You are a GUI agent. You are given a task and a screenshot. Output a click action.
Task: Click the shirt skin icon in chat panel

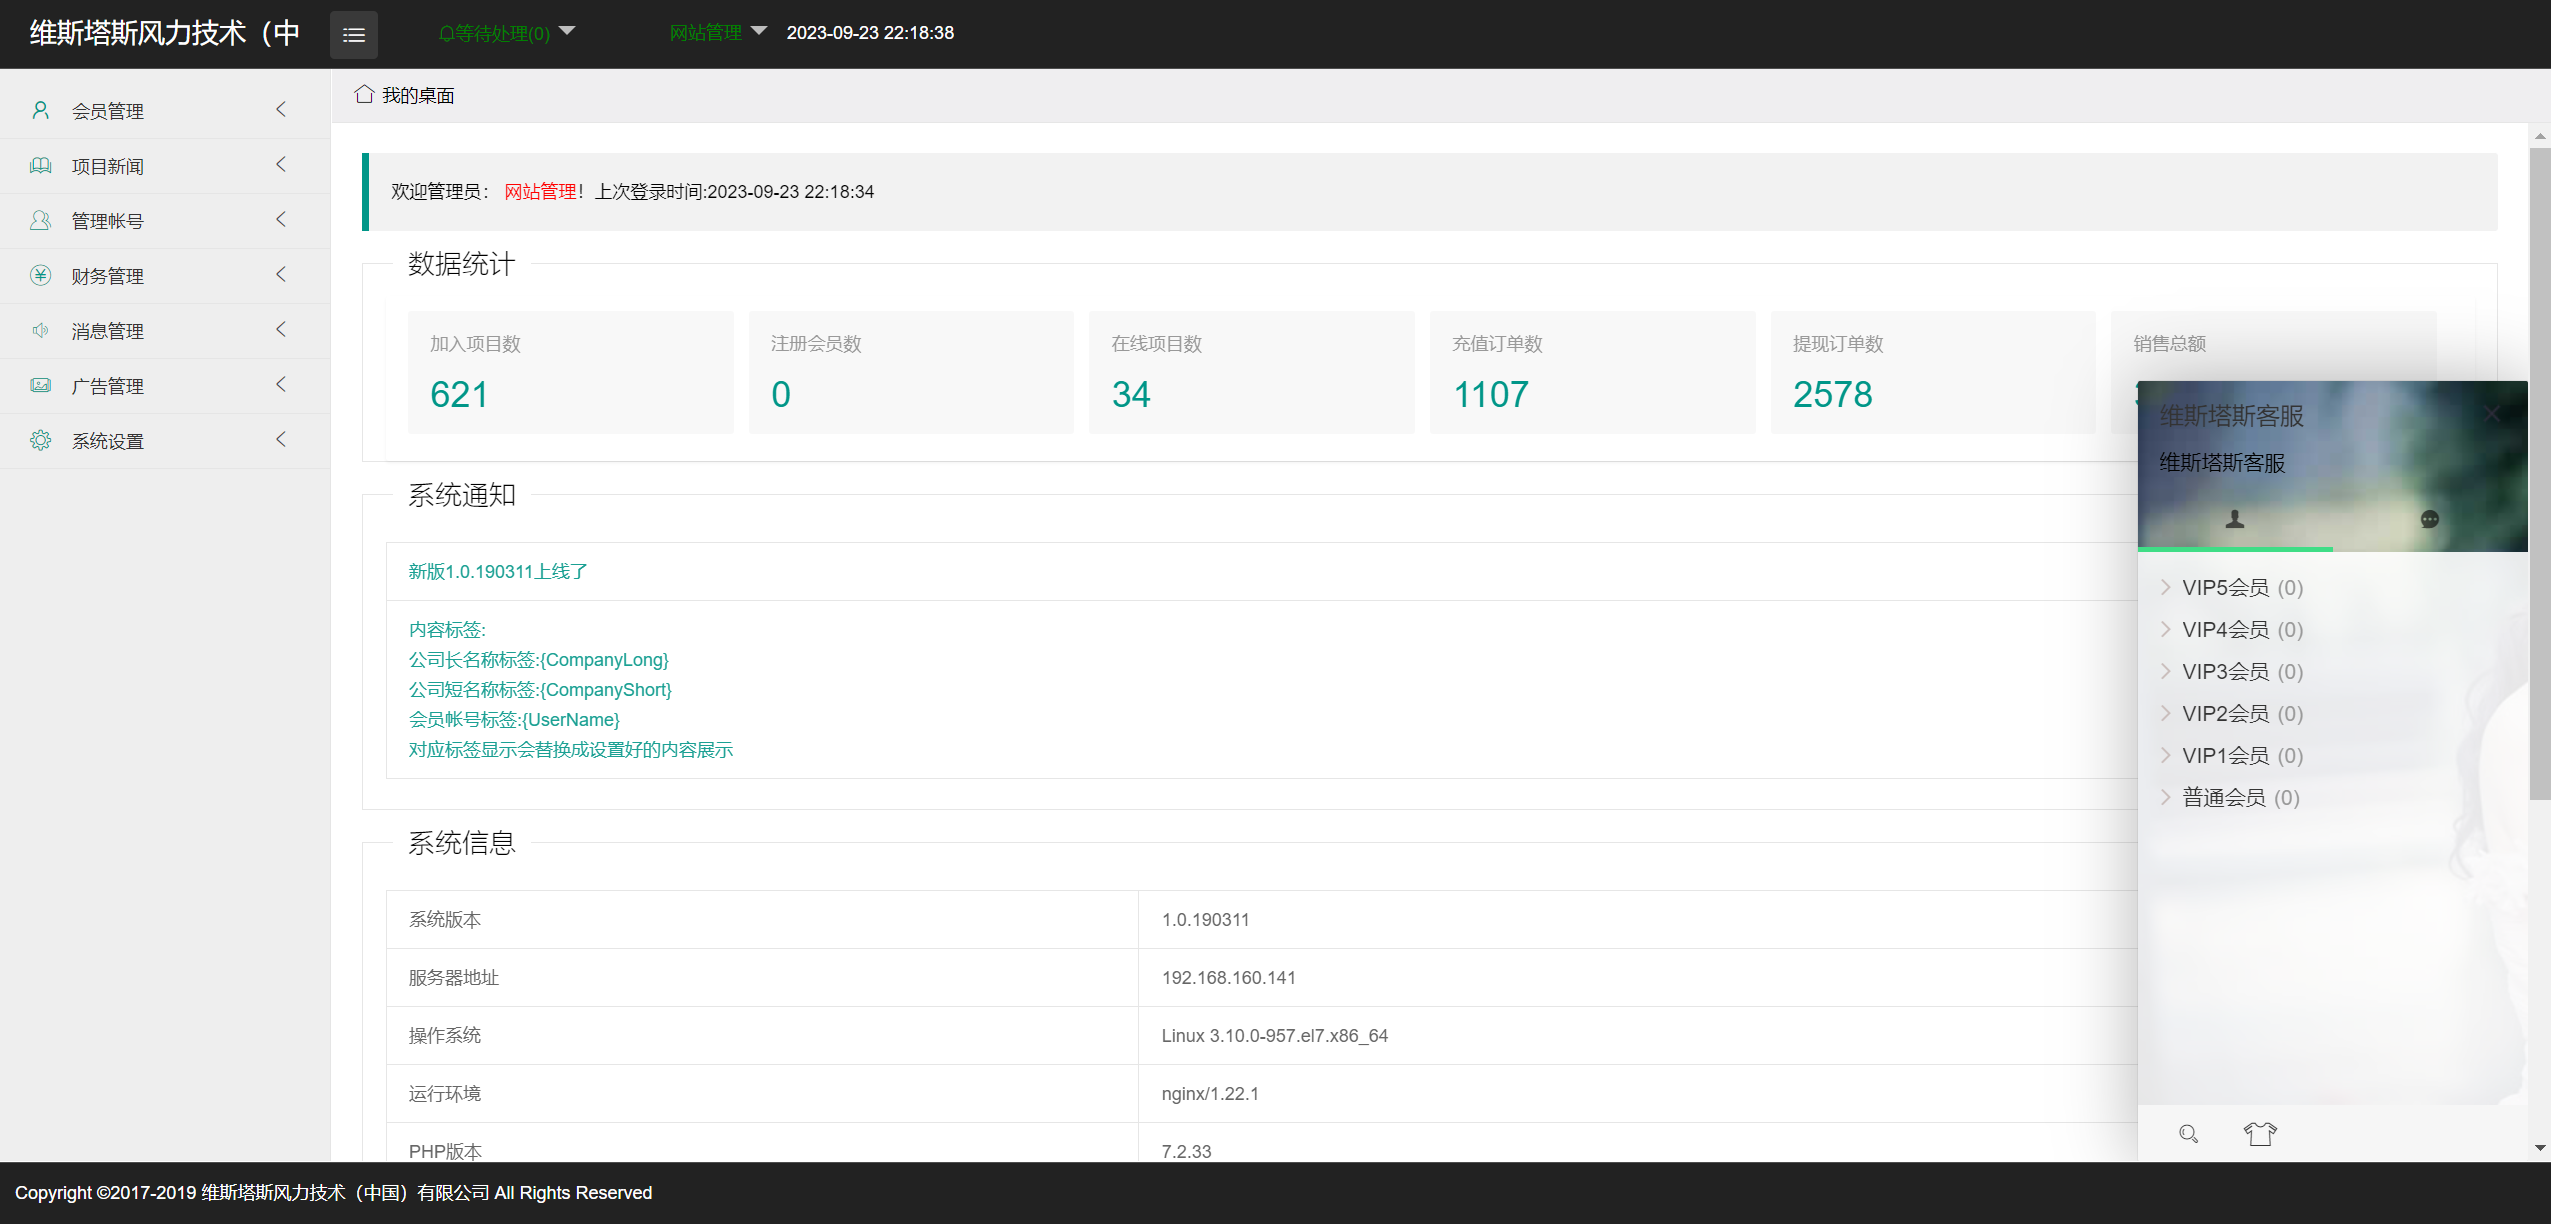[2259, 1133]
